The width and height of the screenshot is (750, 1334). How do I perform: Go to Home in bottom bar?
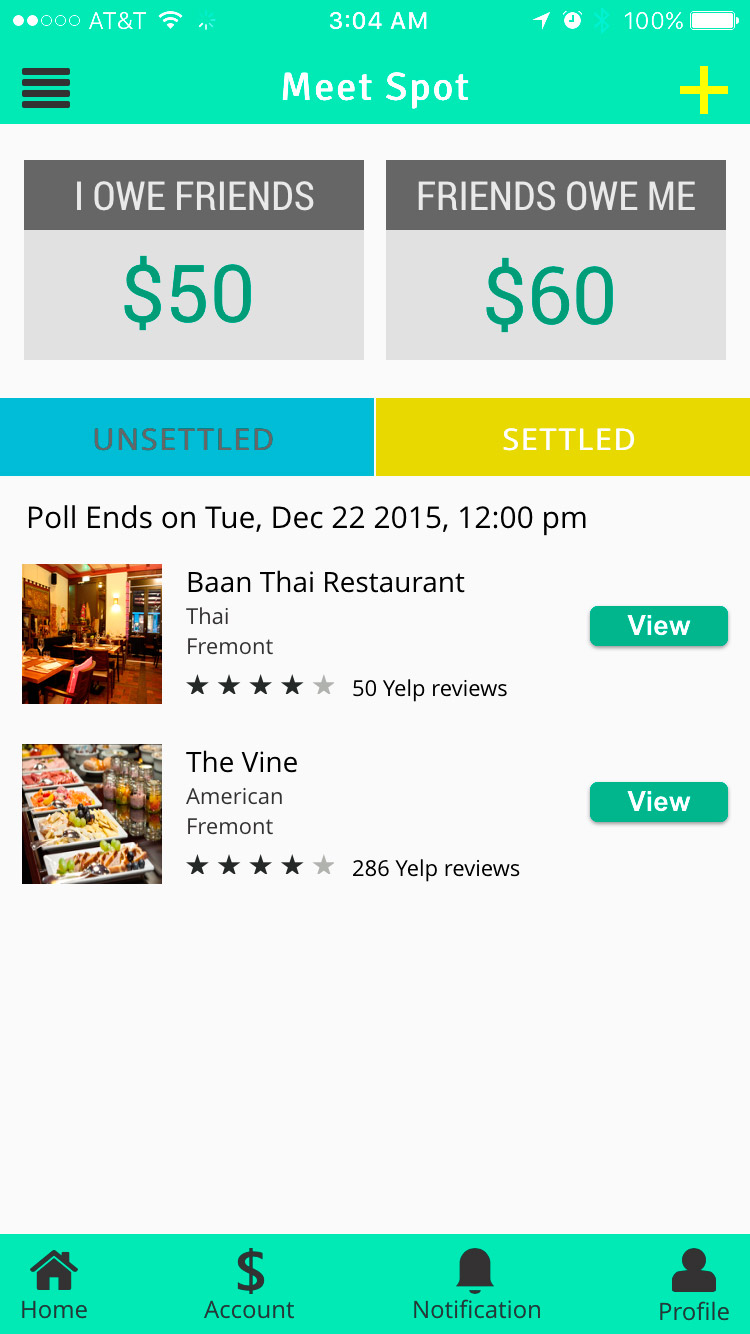tap(54, 1286)
